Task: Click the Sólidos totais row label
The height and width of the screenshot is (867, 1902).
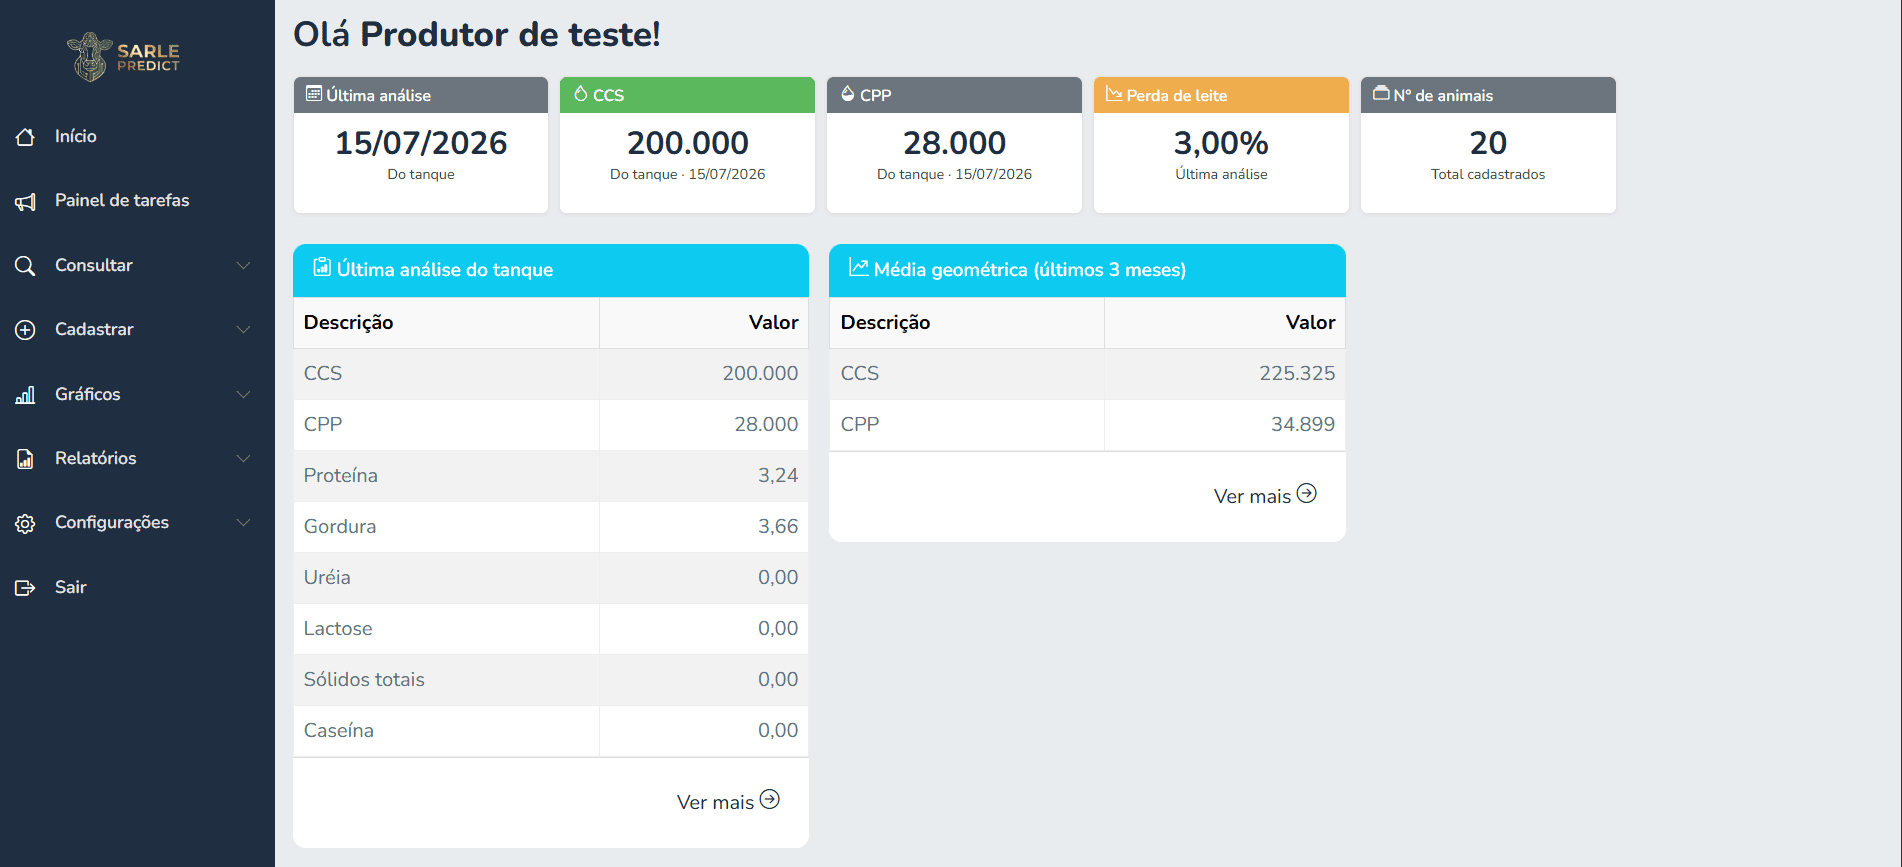Action: click(364, 679)
